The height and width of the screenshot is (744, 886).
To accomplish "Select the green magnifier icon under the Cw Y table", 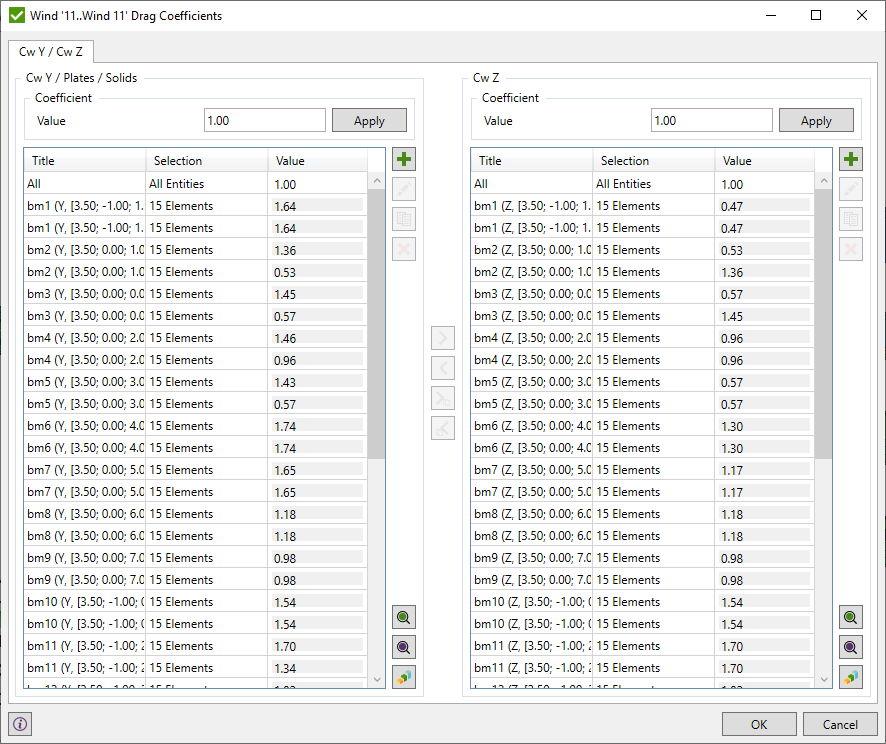I will [404, 617].
